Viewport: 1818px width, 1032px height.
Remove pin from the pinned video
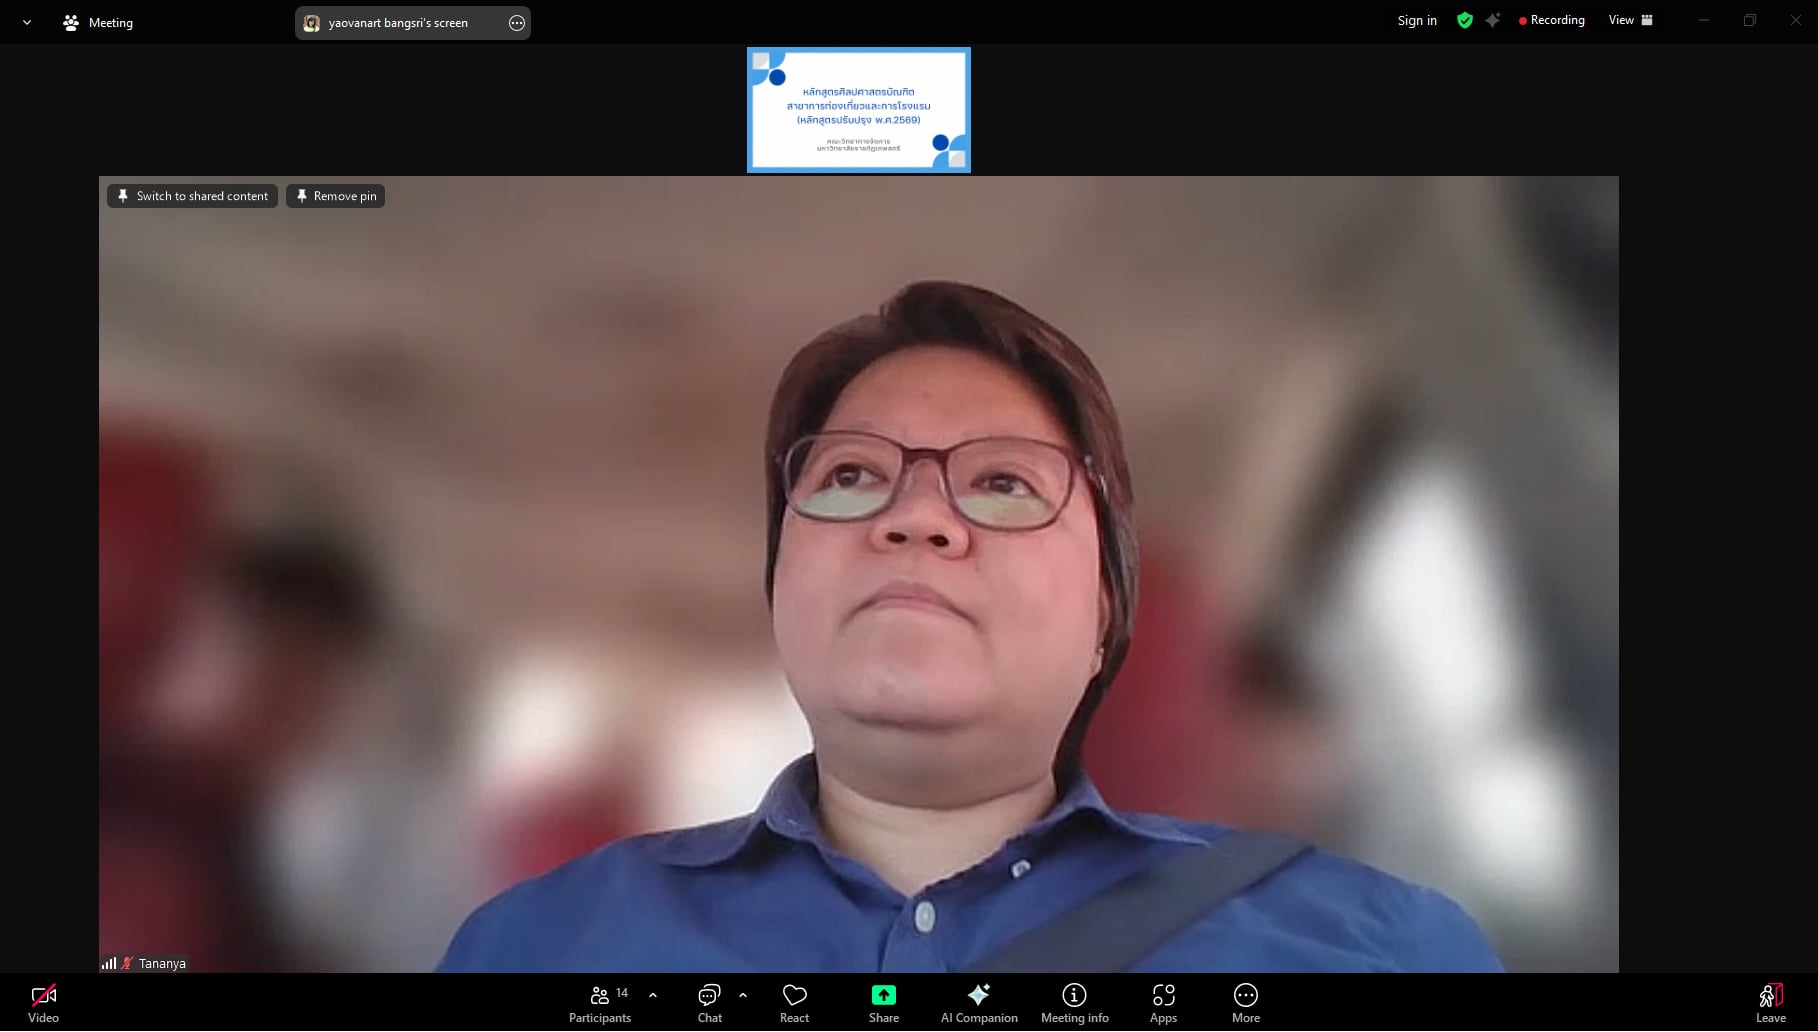point(336,196)
